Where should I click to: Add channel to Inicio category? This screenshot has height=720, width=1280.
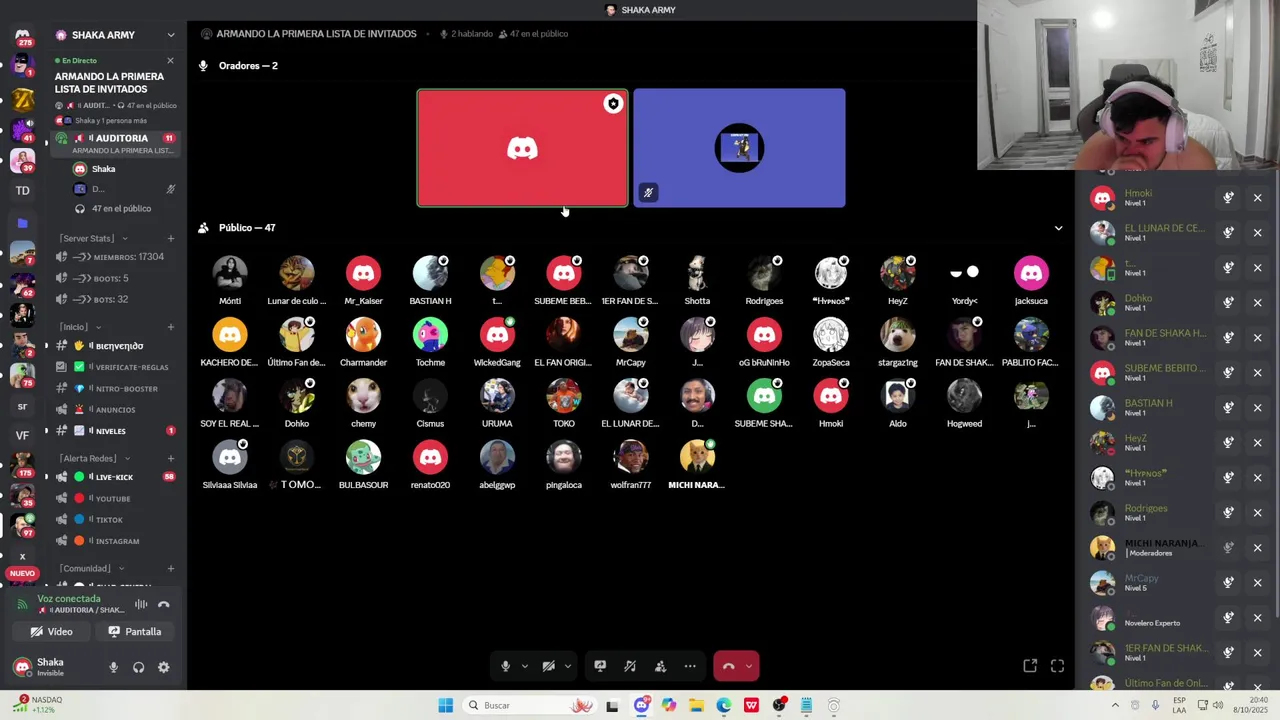(171, 327)
